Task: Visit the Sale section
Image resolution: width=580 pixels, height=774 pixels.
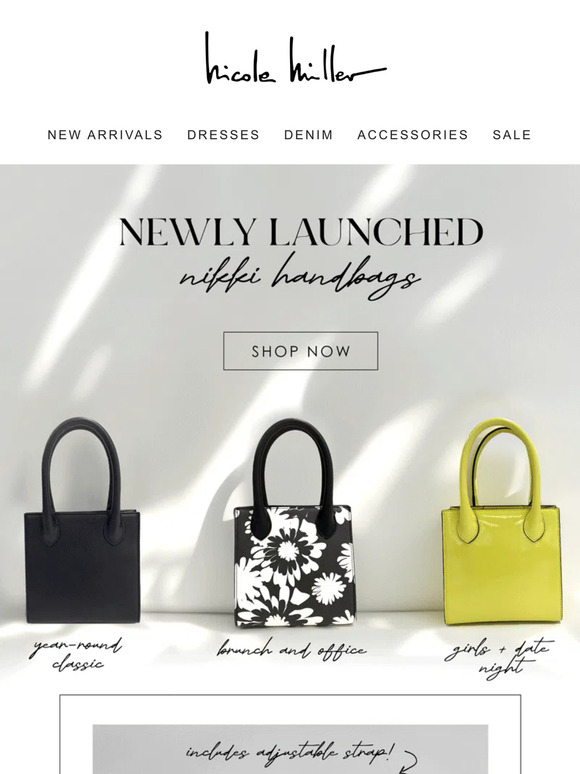Action: pyautogui.click(x=512, y=135)
